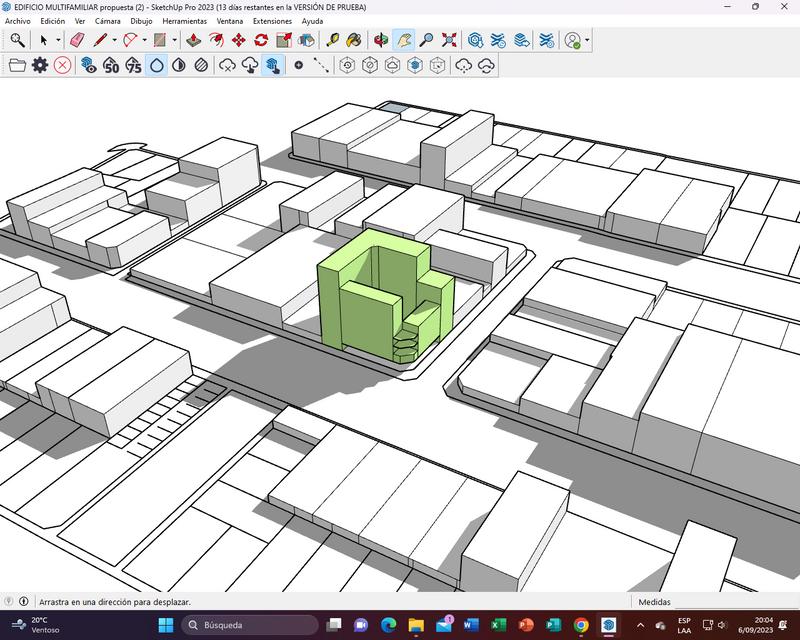The image size is (800, 640).
Task: Choose the Rotate tool
Action: 261,40
